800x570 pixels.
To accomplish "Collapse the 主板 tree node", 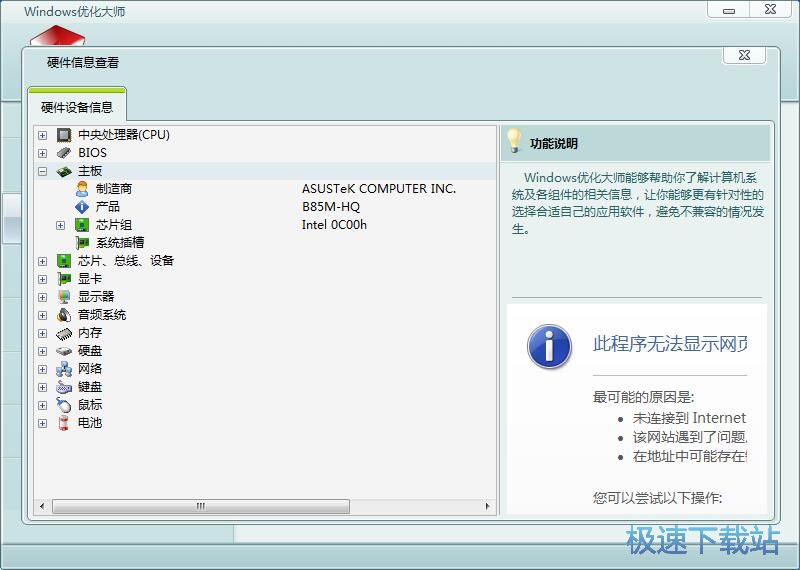I will [x=42, y=171].
